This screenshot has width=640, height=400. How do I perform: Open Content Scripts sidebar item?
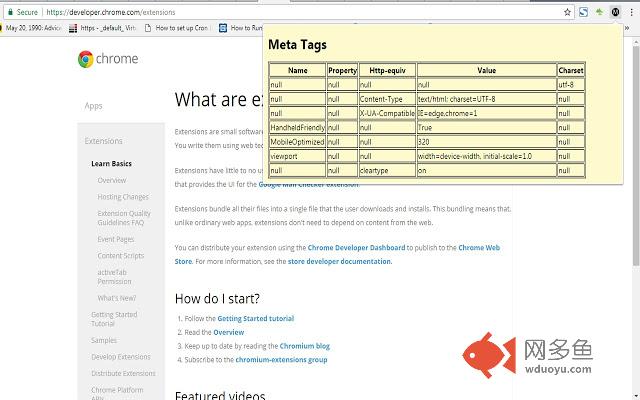pos(121,256)
